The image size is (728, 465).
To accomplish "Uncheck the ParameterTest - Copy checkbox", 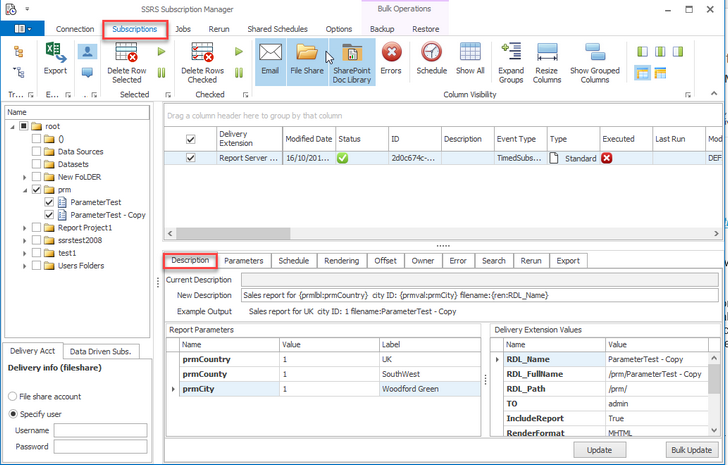I will tap(49, 215).
